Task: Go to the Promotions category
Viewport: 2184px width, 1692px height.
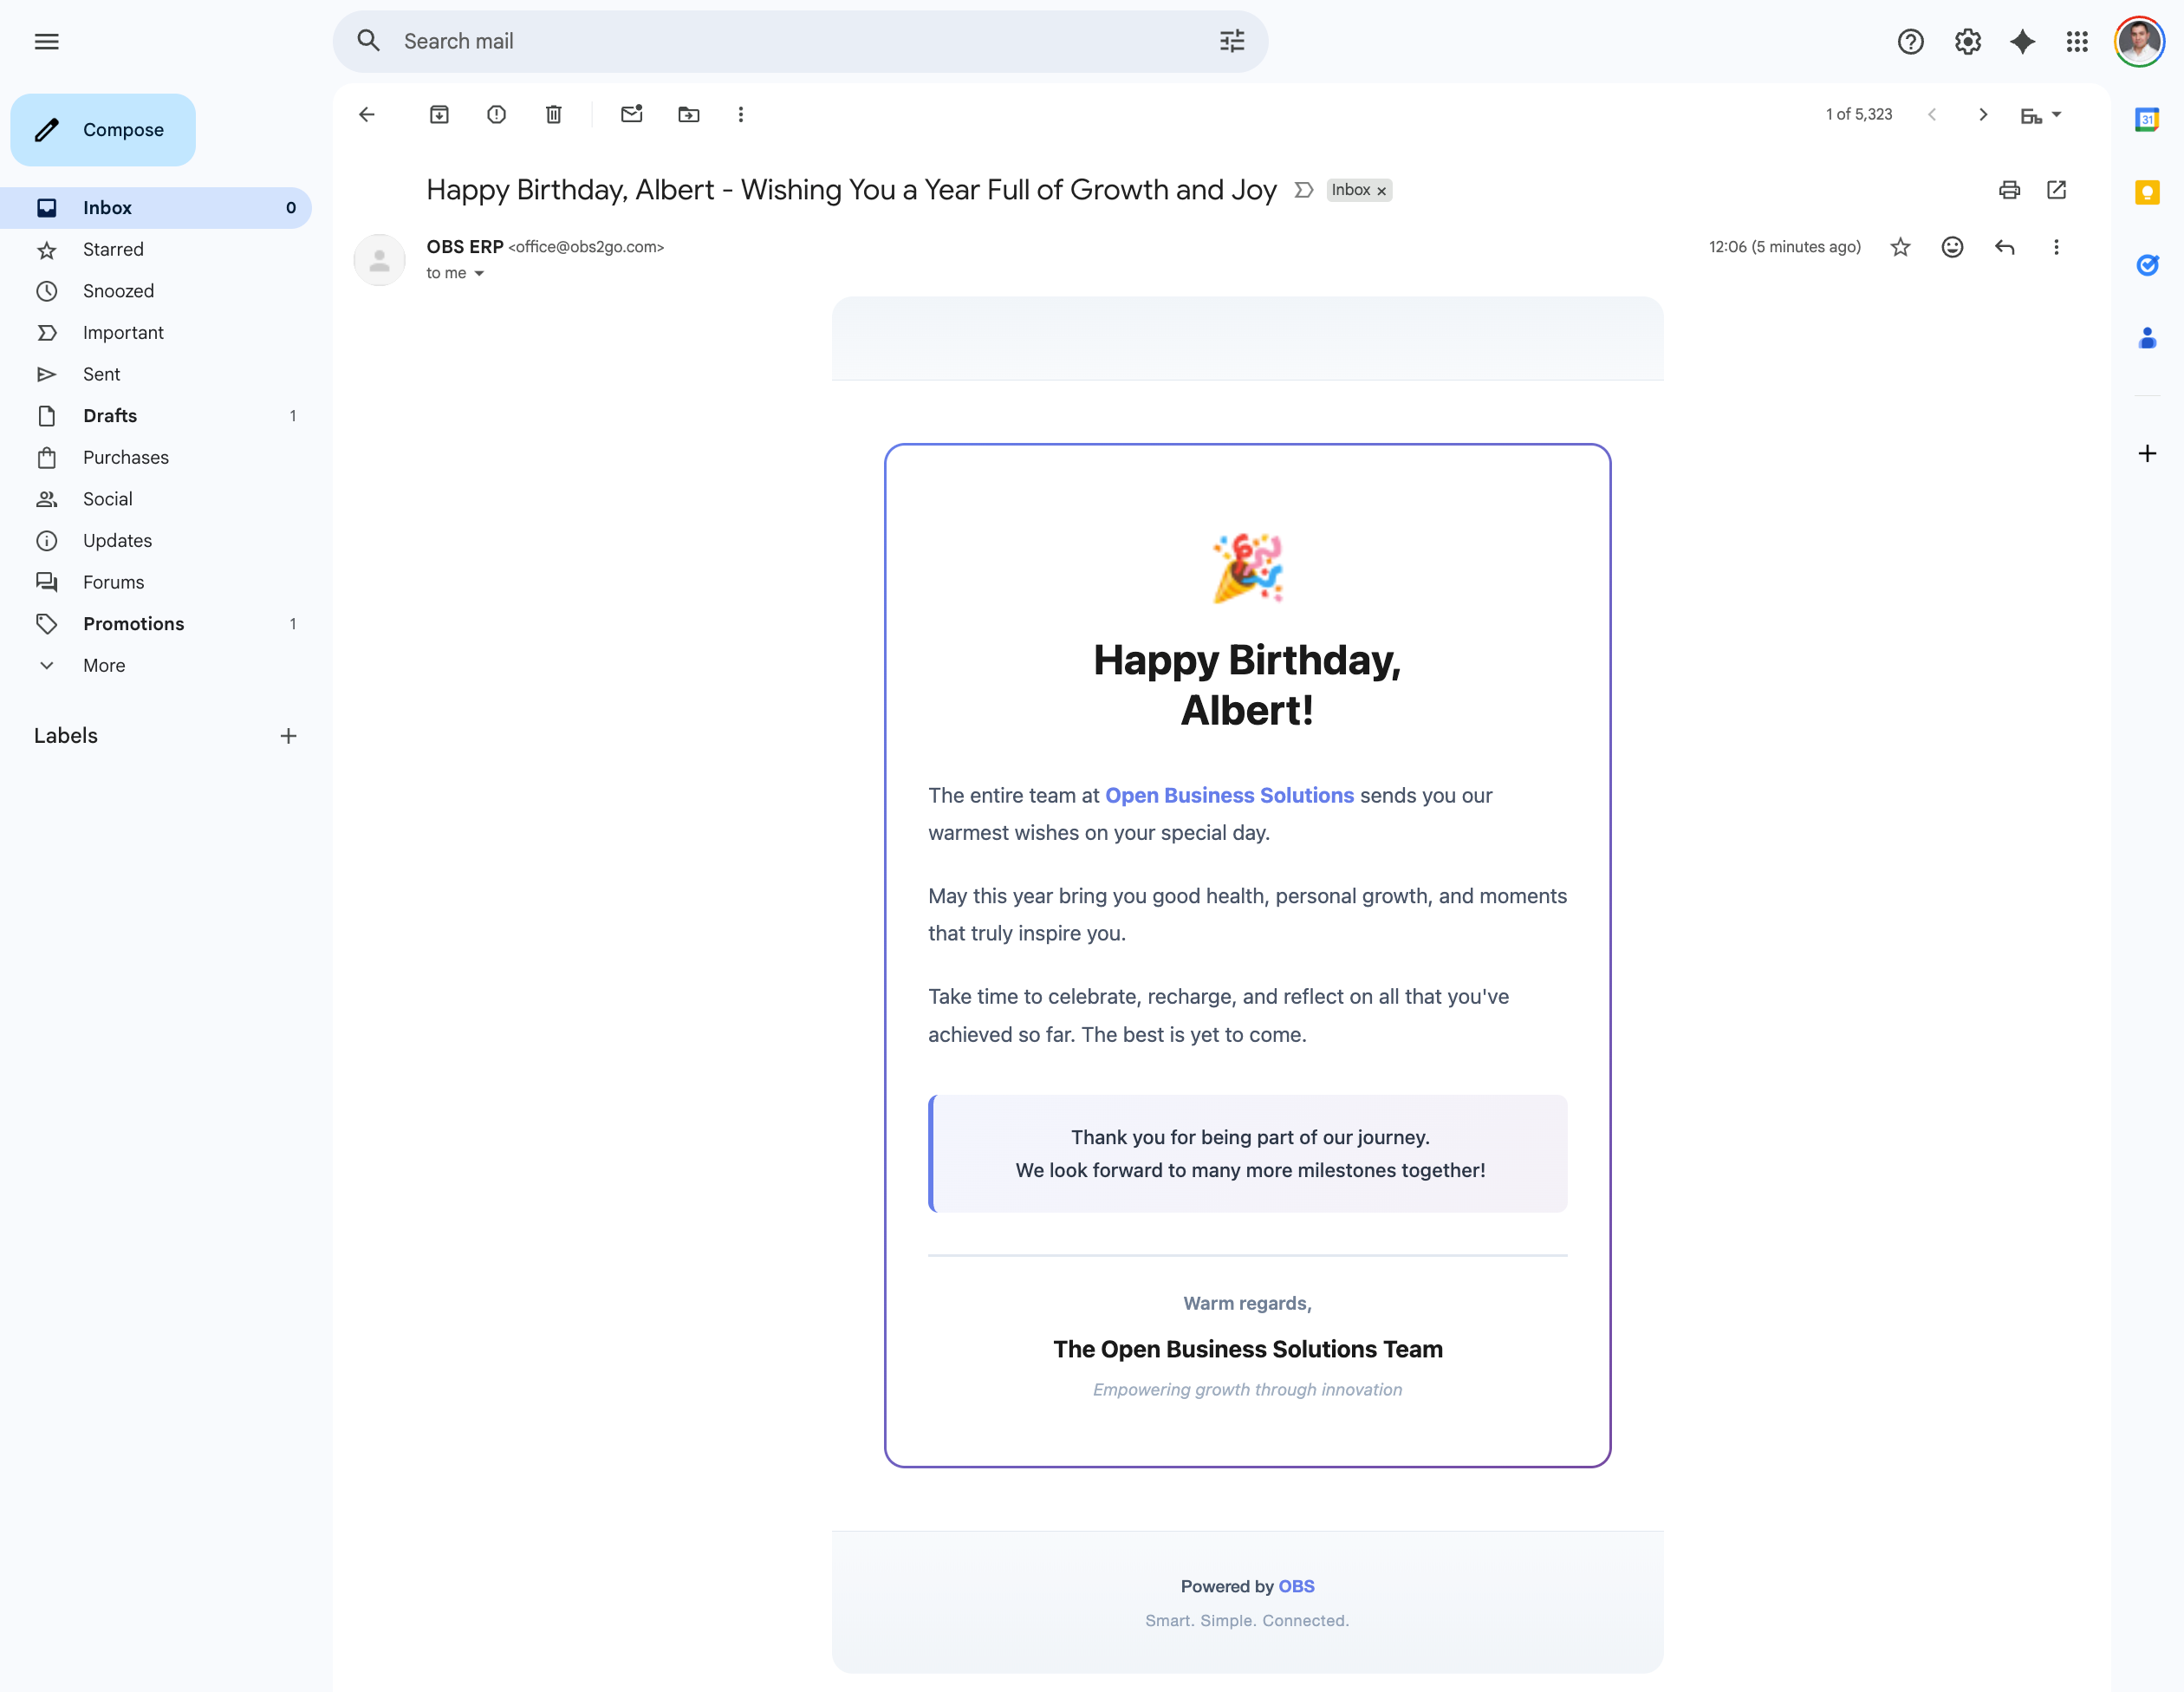Action: click(x=133, y=623)
